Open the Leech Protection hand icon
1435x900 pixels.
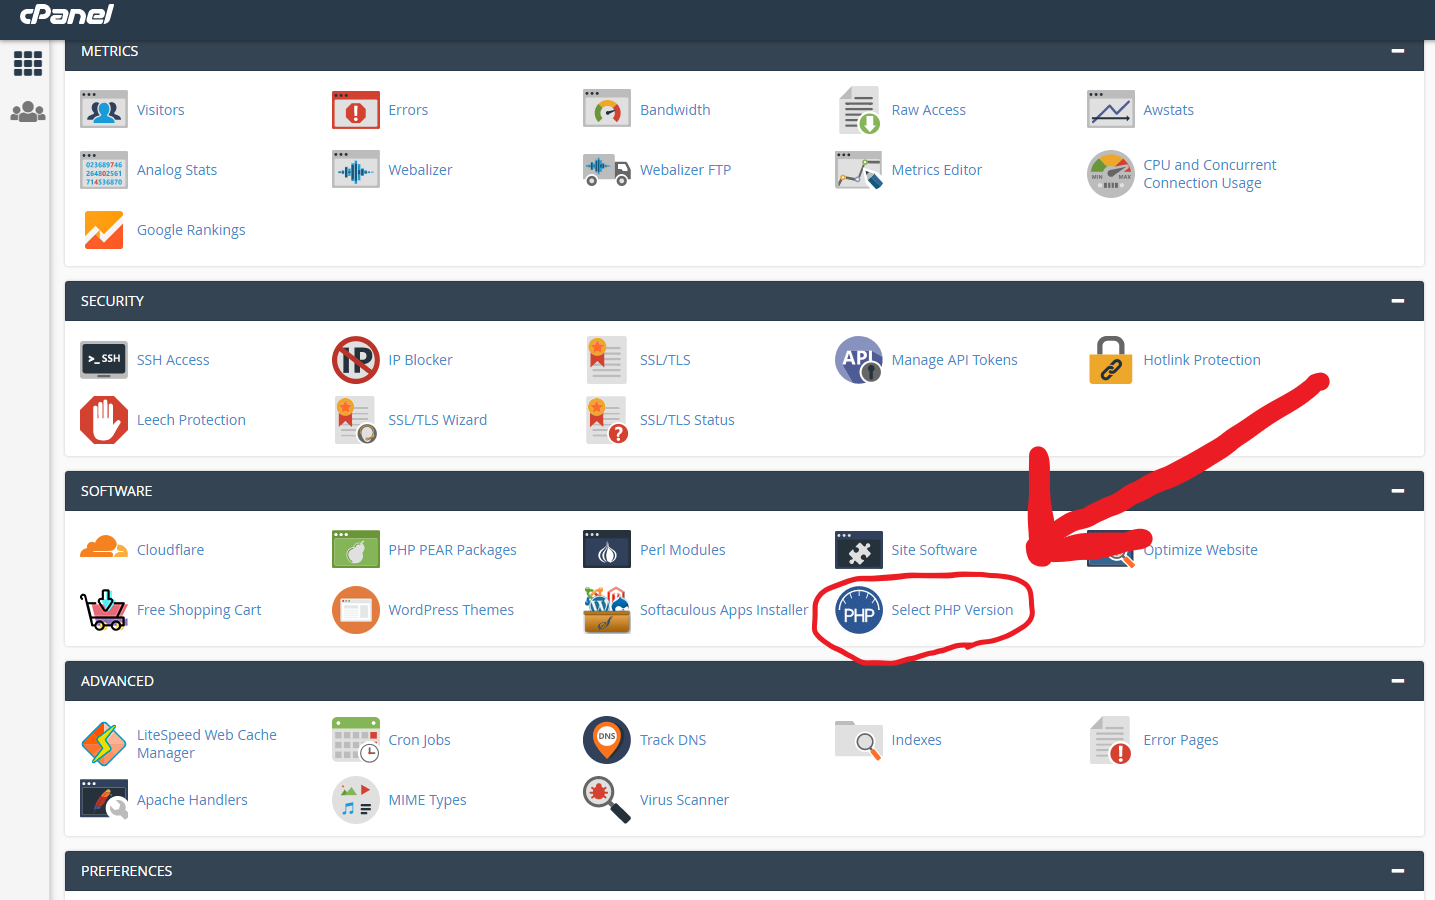tap(104, 420)
